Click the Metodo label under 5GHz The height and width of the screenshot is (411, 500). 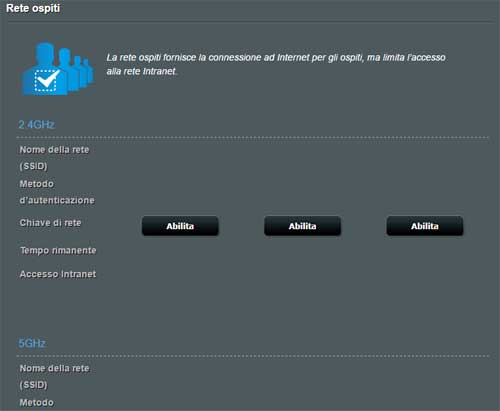pos(36,403)
